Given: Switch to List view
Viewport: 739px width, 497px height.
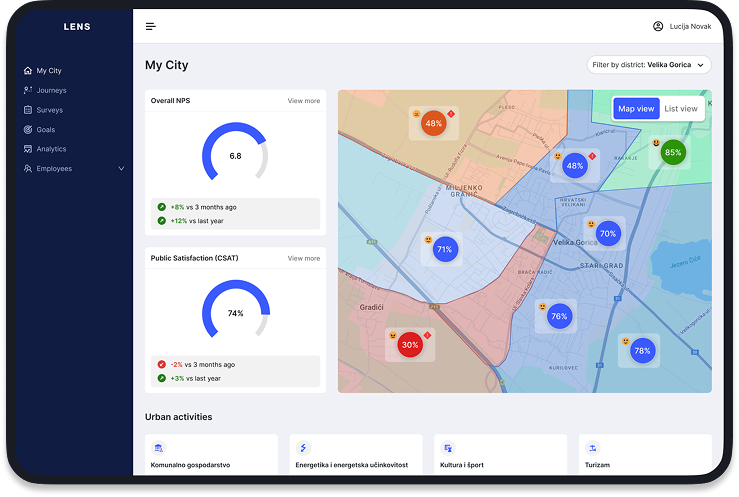Looking at the screenshot, I should click(x=681, y=108).
